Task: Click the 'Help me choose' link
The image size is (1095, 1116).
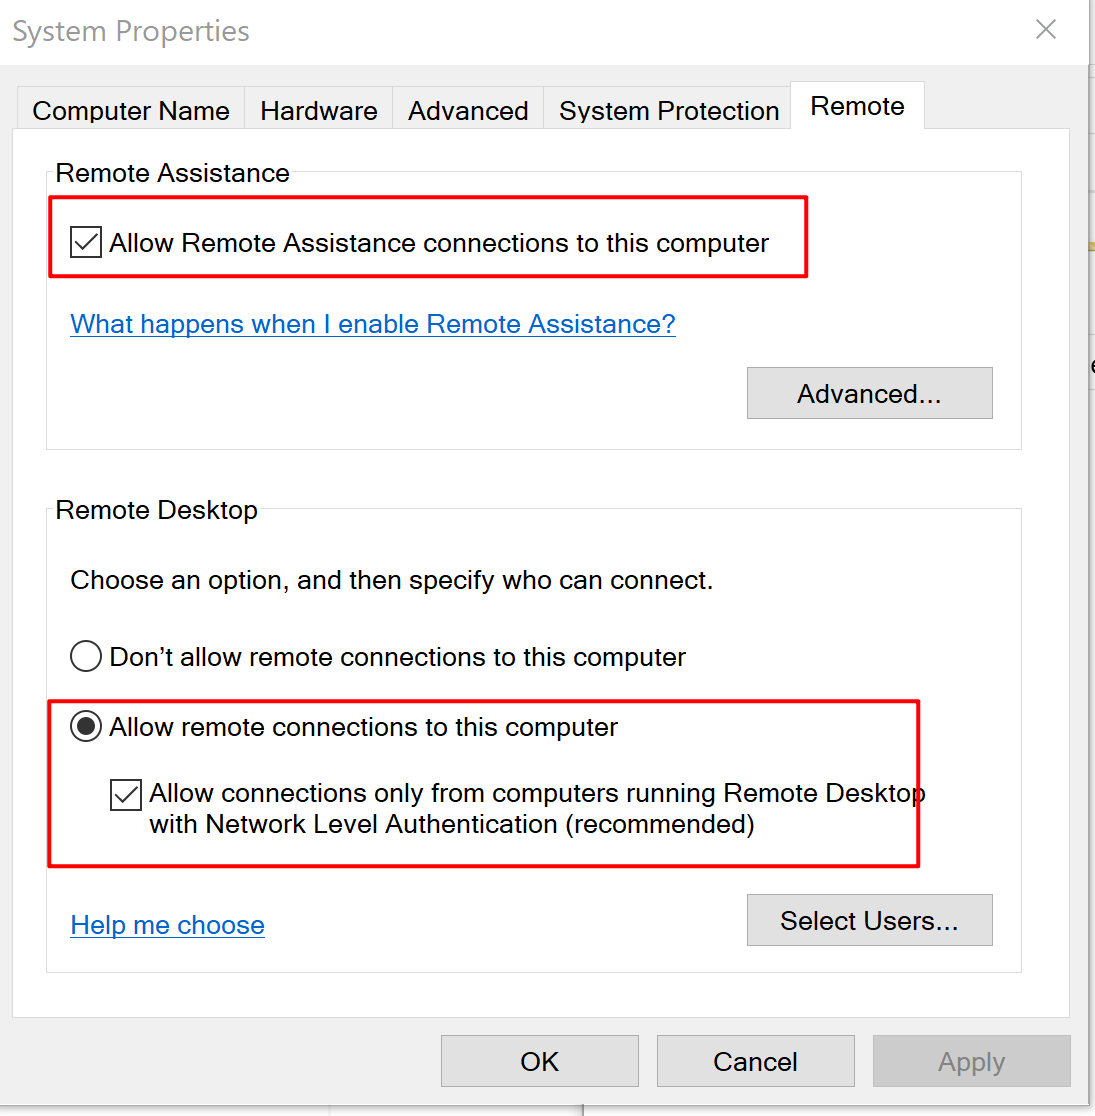Action: (167, 925)
